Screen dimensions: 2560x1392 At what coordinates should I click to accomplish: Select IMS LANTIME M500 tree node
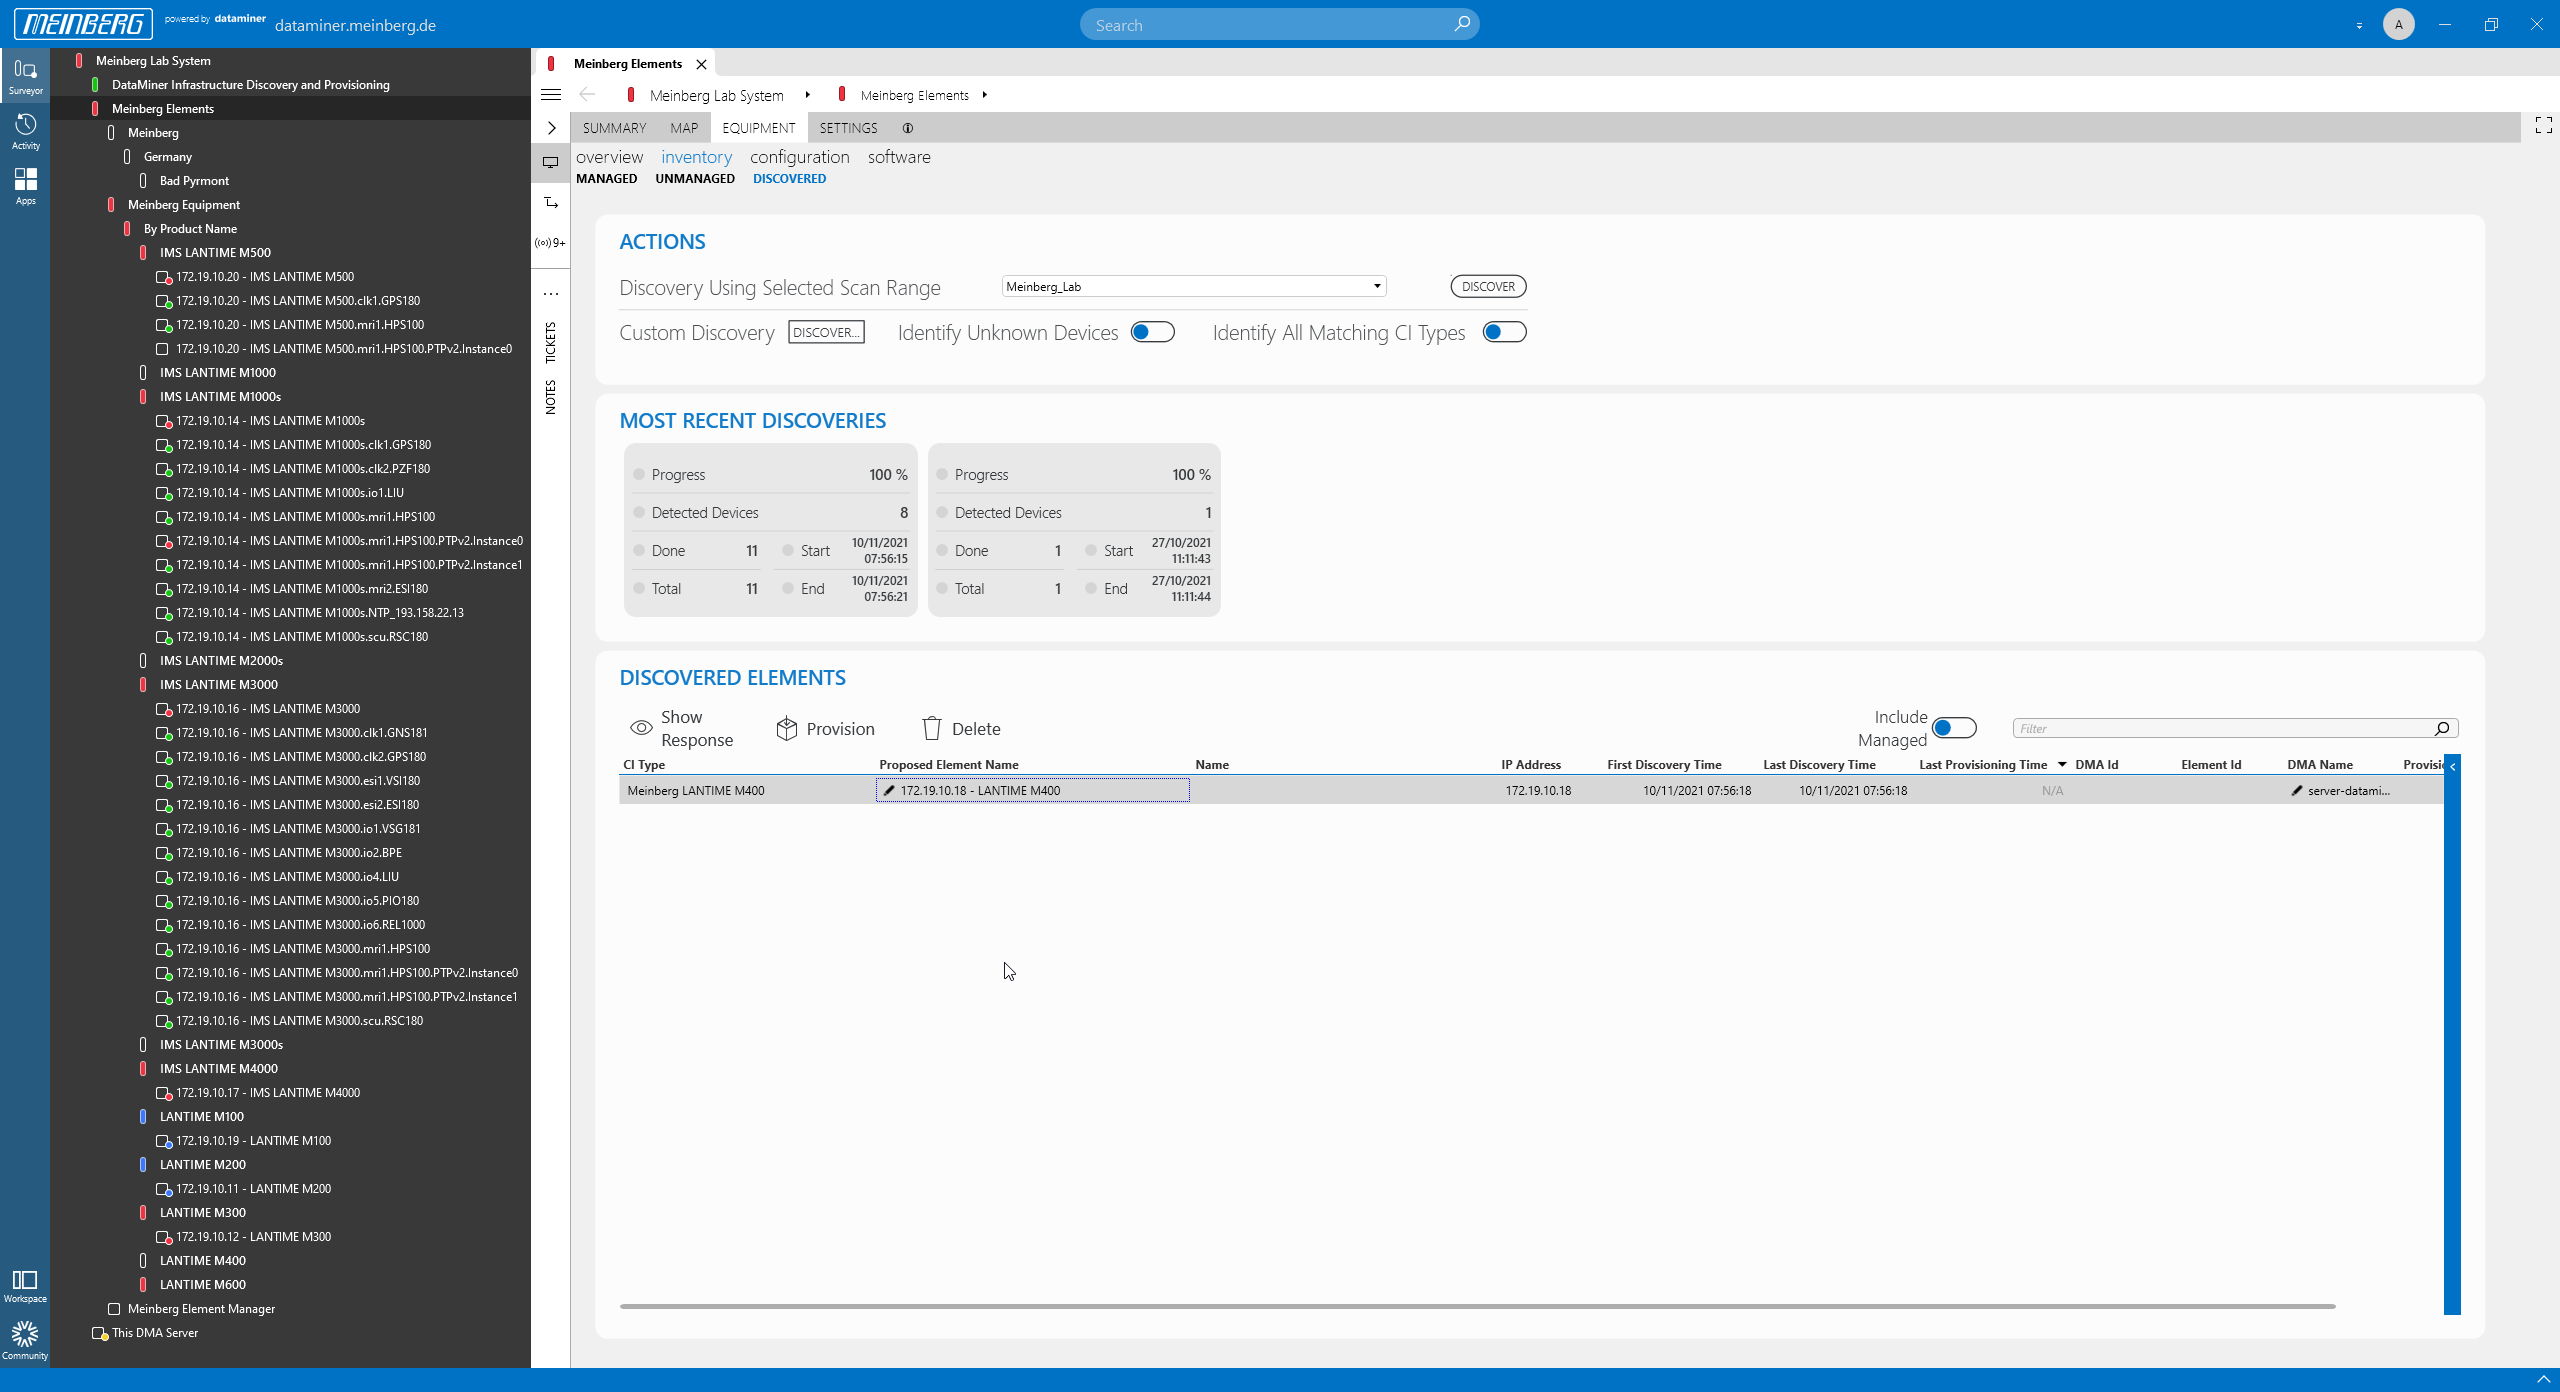pos(215,253)
